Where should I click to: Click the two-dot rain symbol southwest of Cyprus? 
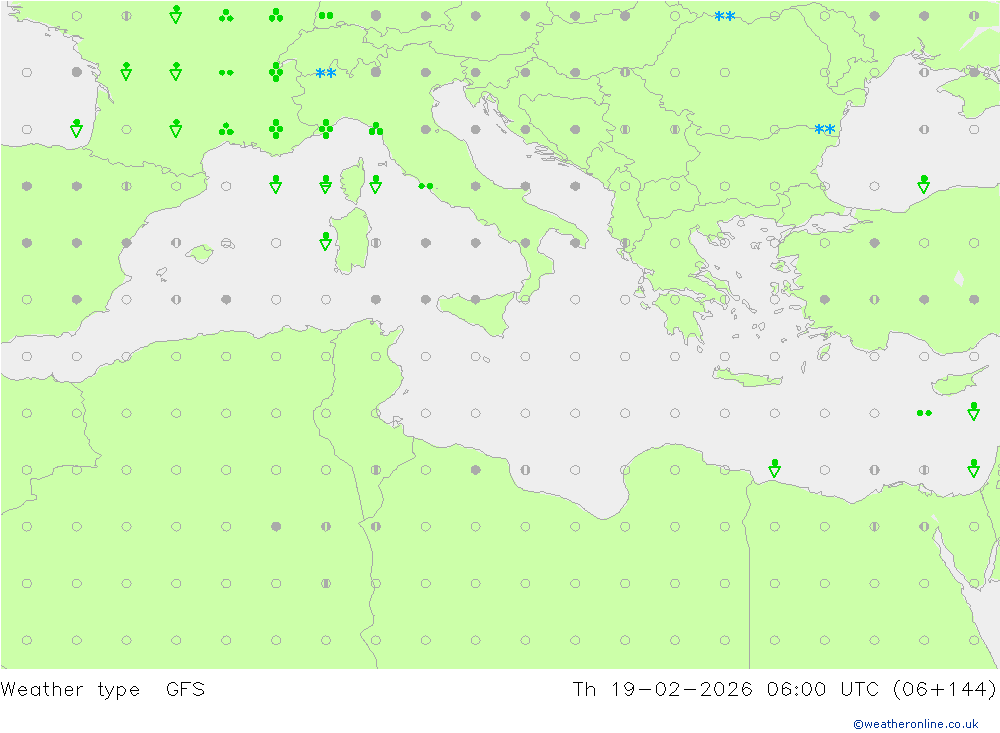[924, 413]
